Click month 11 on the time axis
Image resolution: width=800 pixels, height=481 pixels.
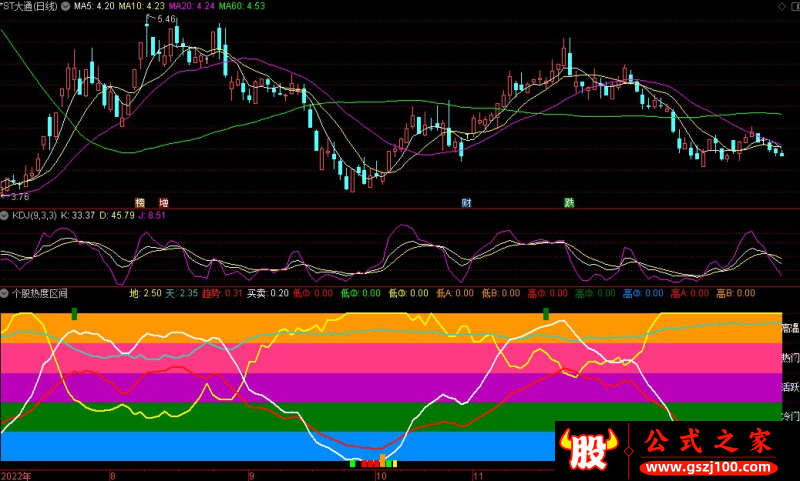pyautogui.click(x=478, y=476)
